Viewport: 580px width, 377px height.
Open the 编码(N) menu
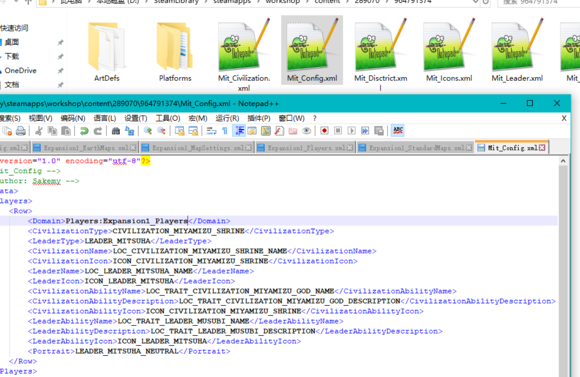point(73,118)
